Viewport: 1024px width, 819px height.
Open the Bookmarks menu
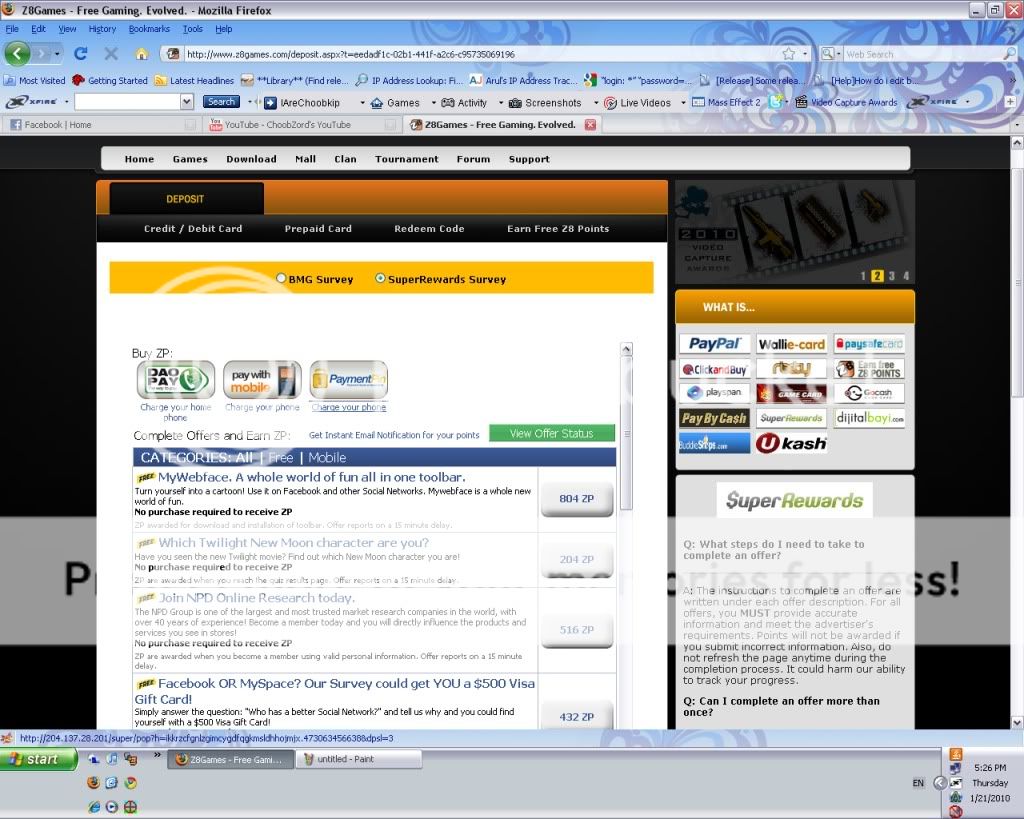[x=149, y=29]
